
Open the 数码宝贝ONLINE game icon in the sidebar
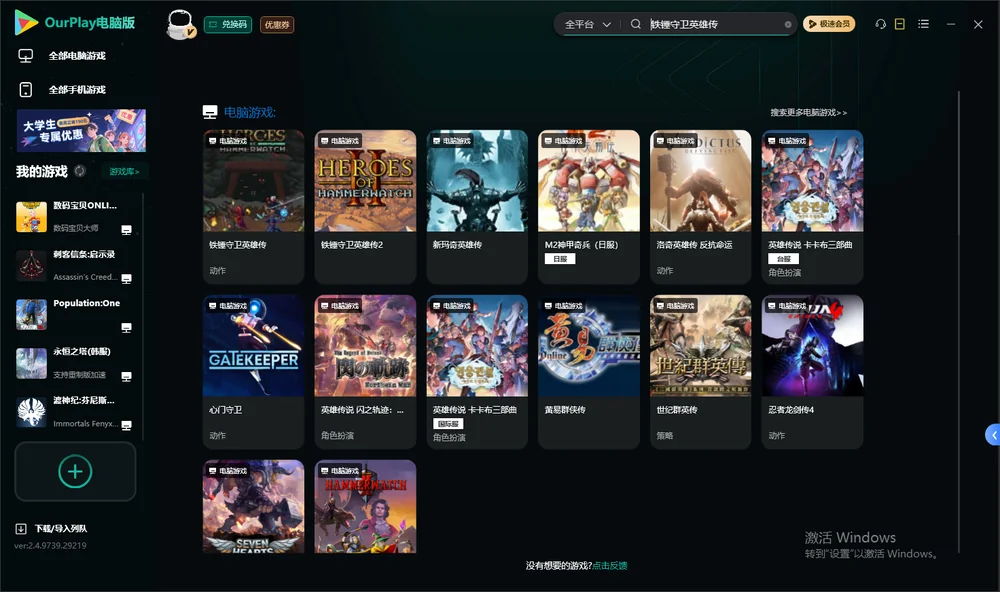coord(31,217)
